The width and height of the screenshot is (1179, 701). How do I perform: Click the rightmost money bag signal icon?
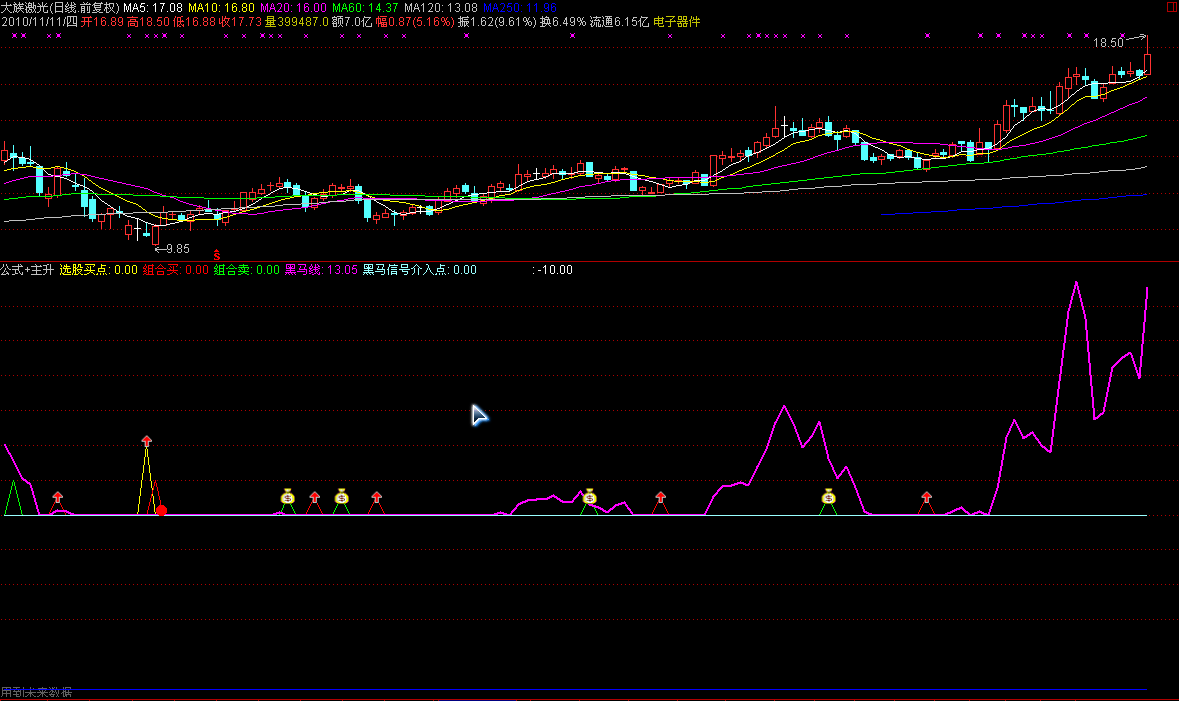(828, 496)
